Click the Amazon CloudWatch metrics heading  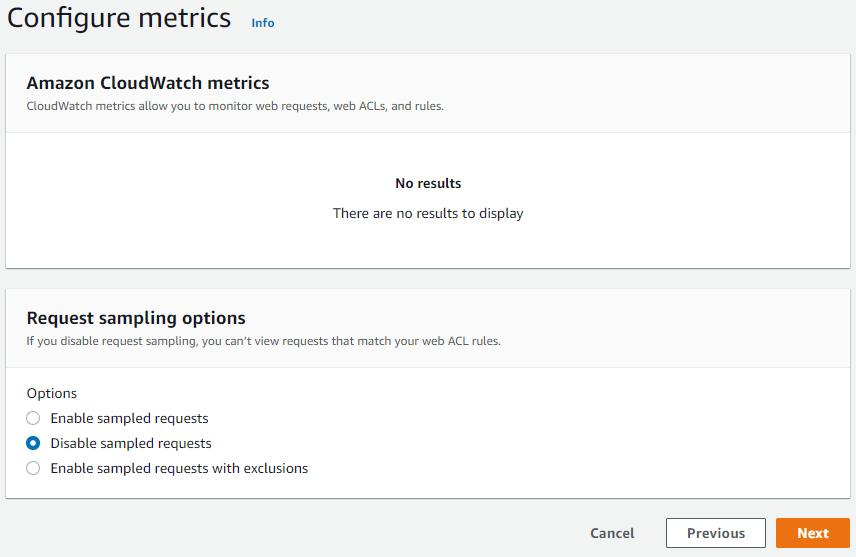point(148,83)
